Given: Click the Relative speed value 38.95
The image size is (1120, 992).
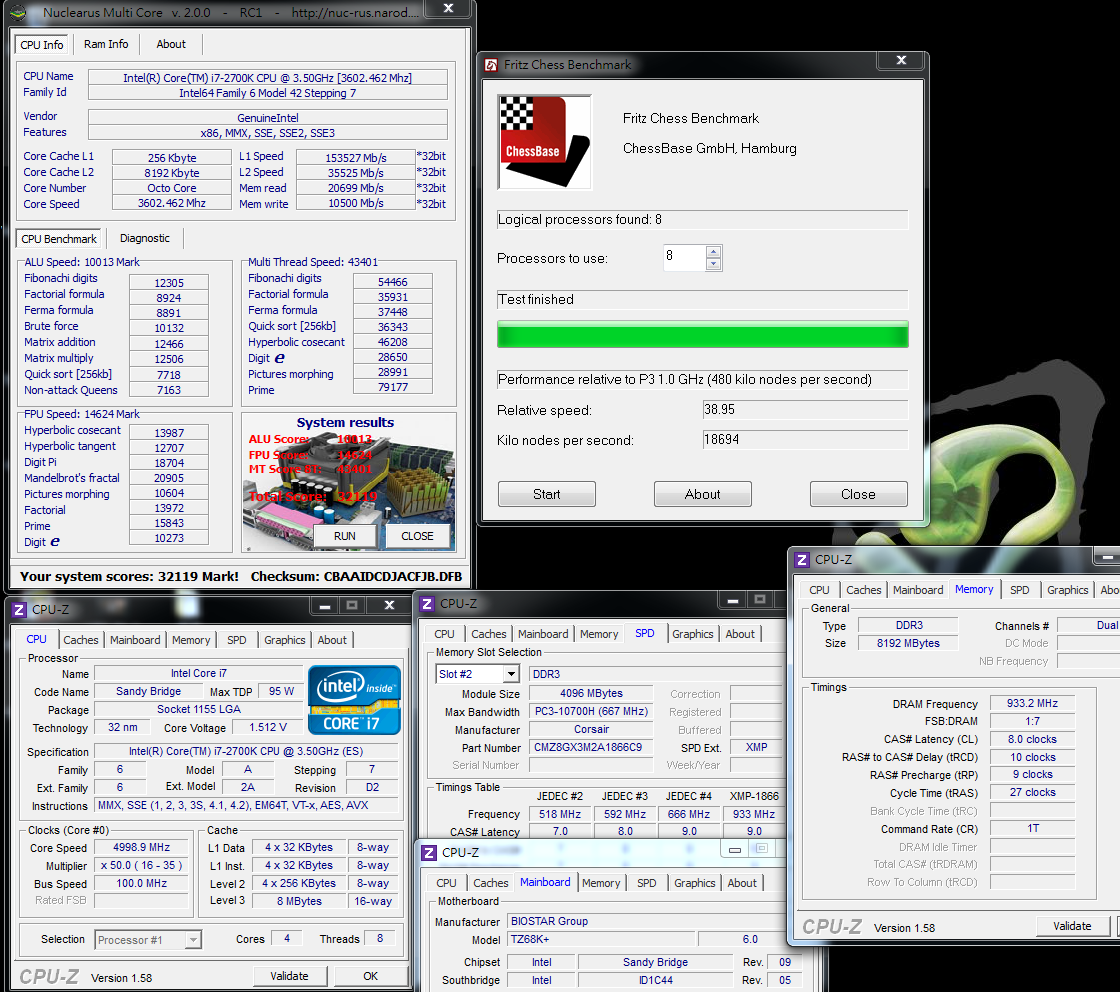Looking at the screenshot, I should [805, 410].
